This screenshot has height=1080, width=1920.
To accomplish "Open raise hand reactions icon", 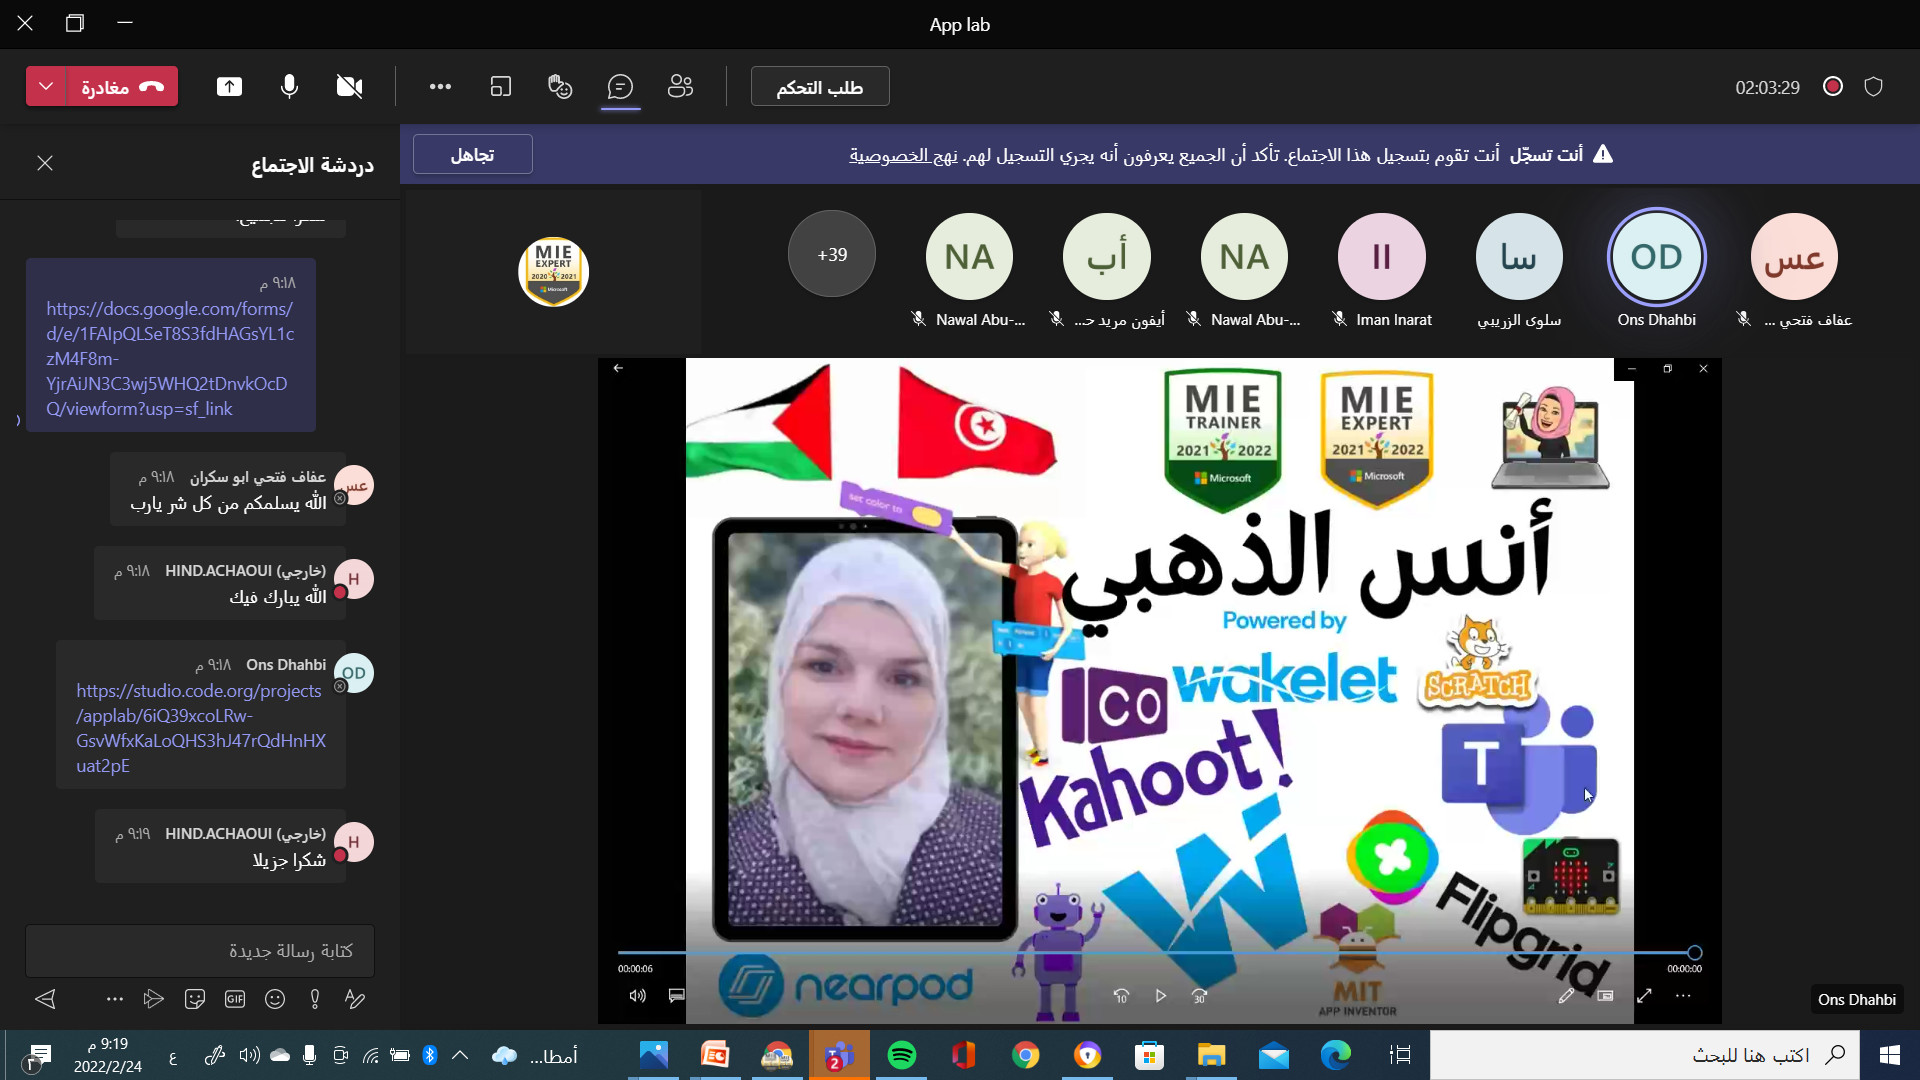I will pos(560,87).
